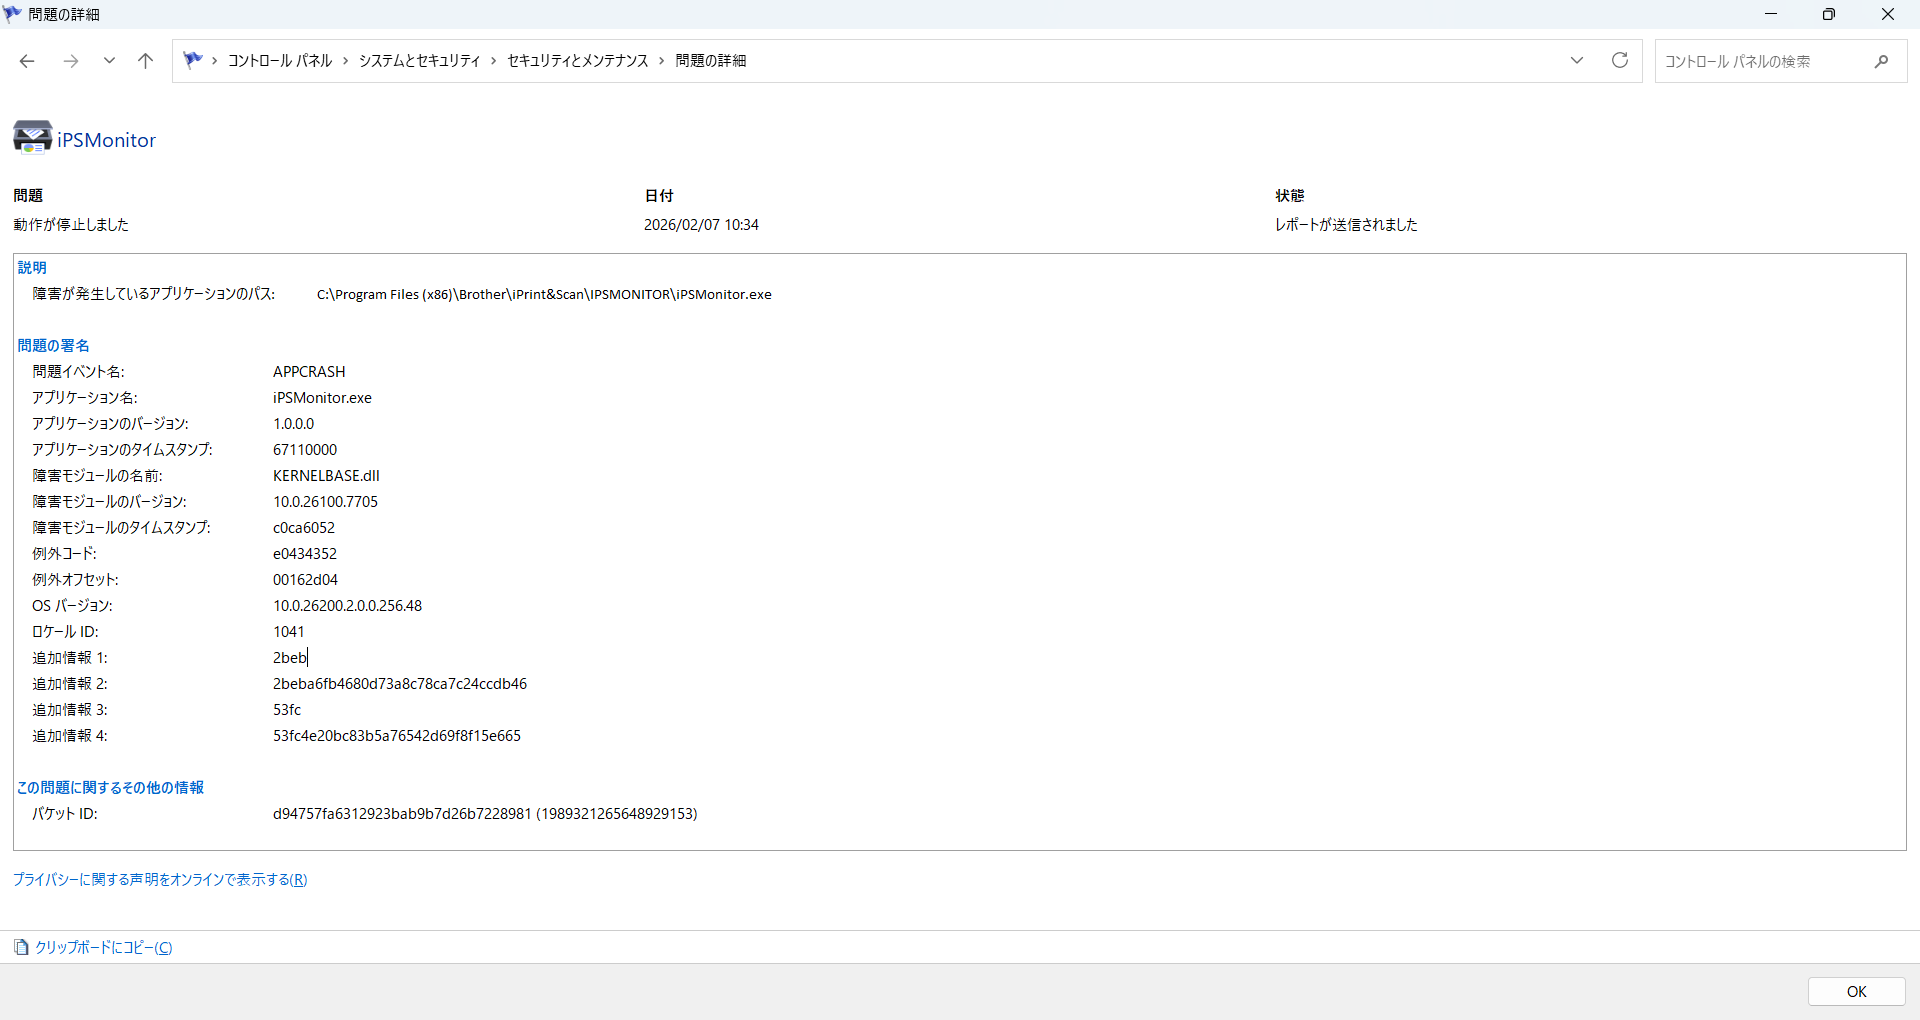This screenshot has width=1920, height=1020.
Task: Click the window title flag icon
Action: point(12,13)
